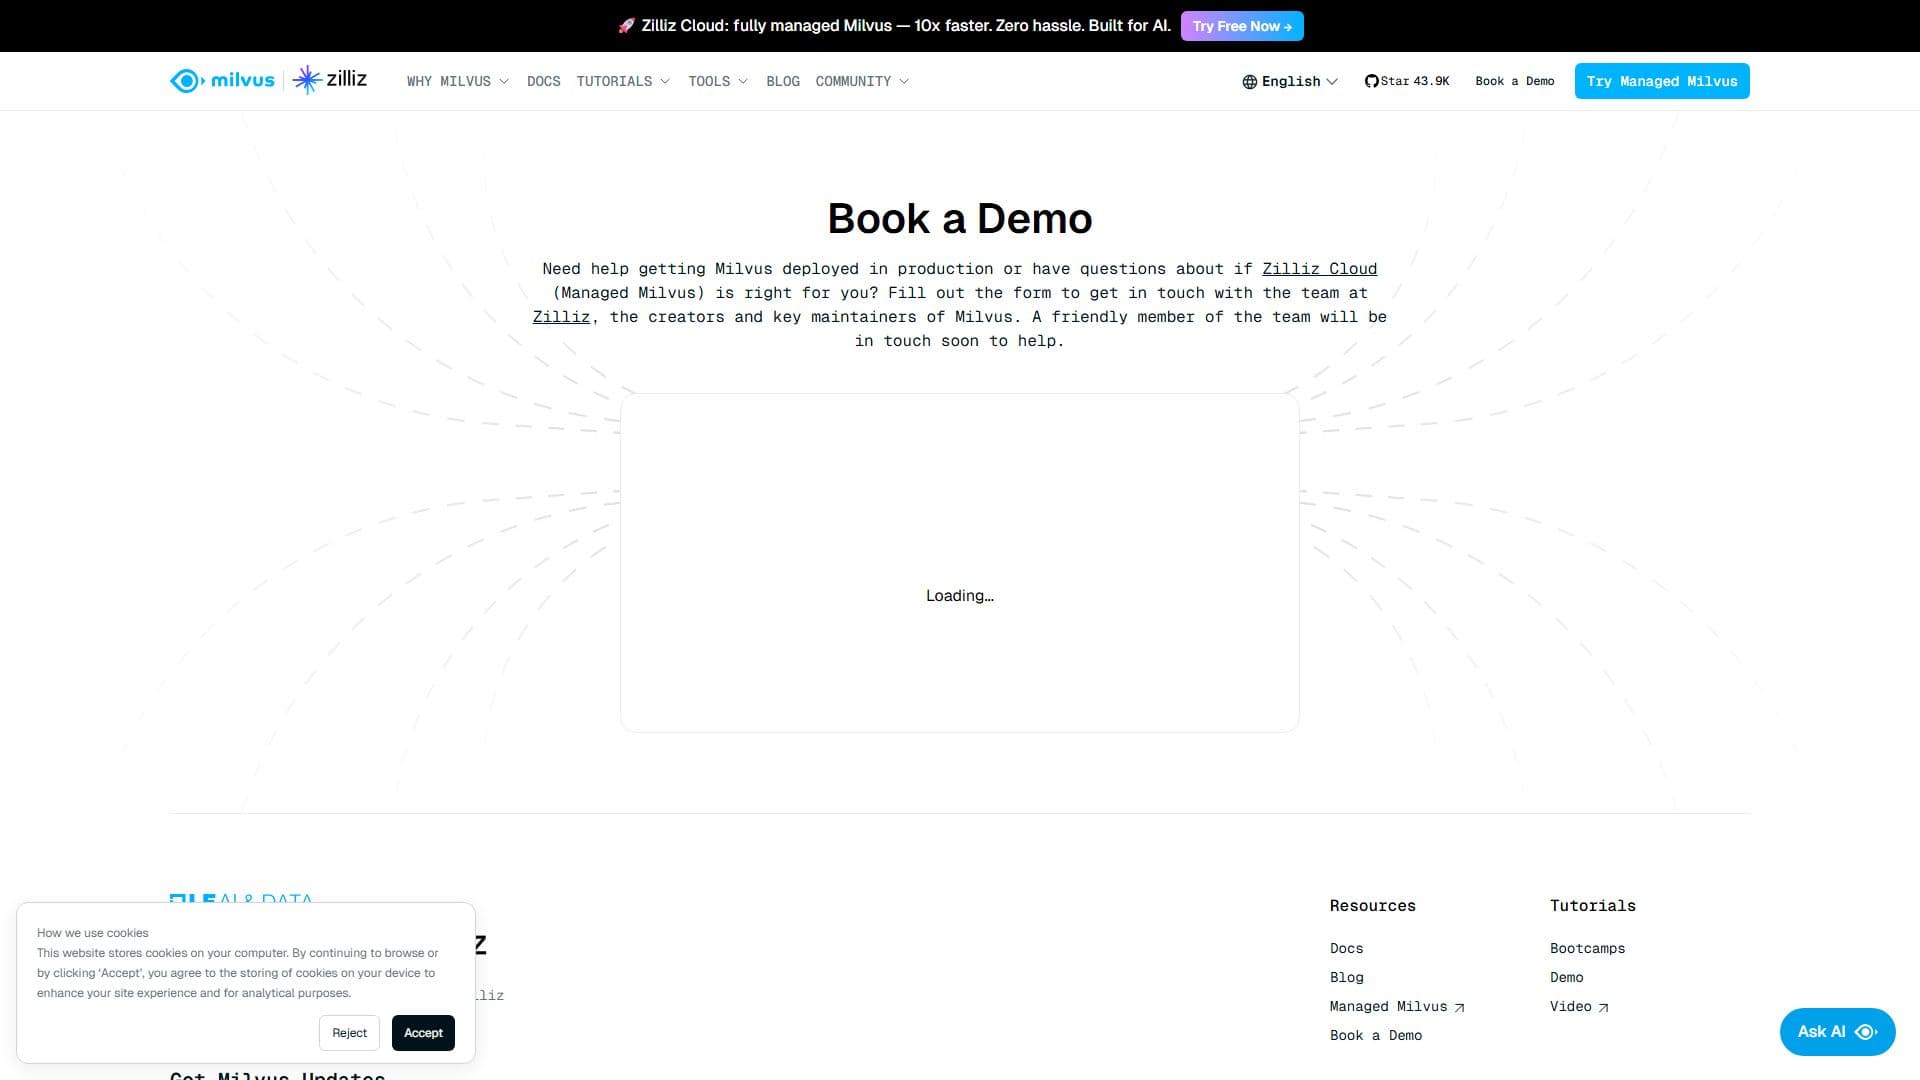Click the Zilliz logo in header
Screen dimensions: 1920x1080
pyautogui.click(x=330, y=79)
